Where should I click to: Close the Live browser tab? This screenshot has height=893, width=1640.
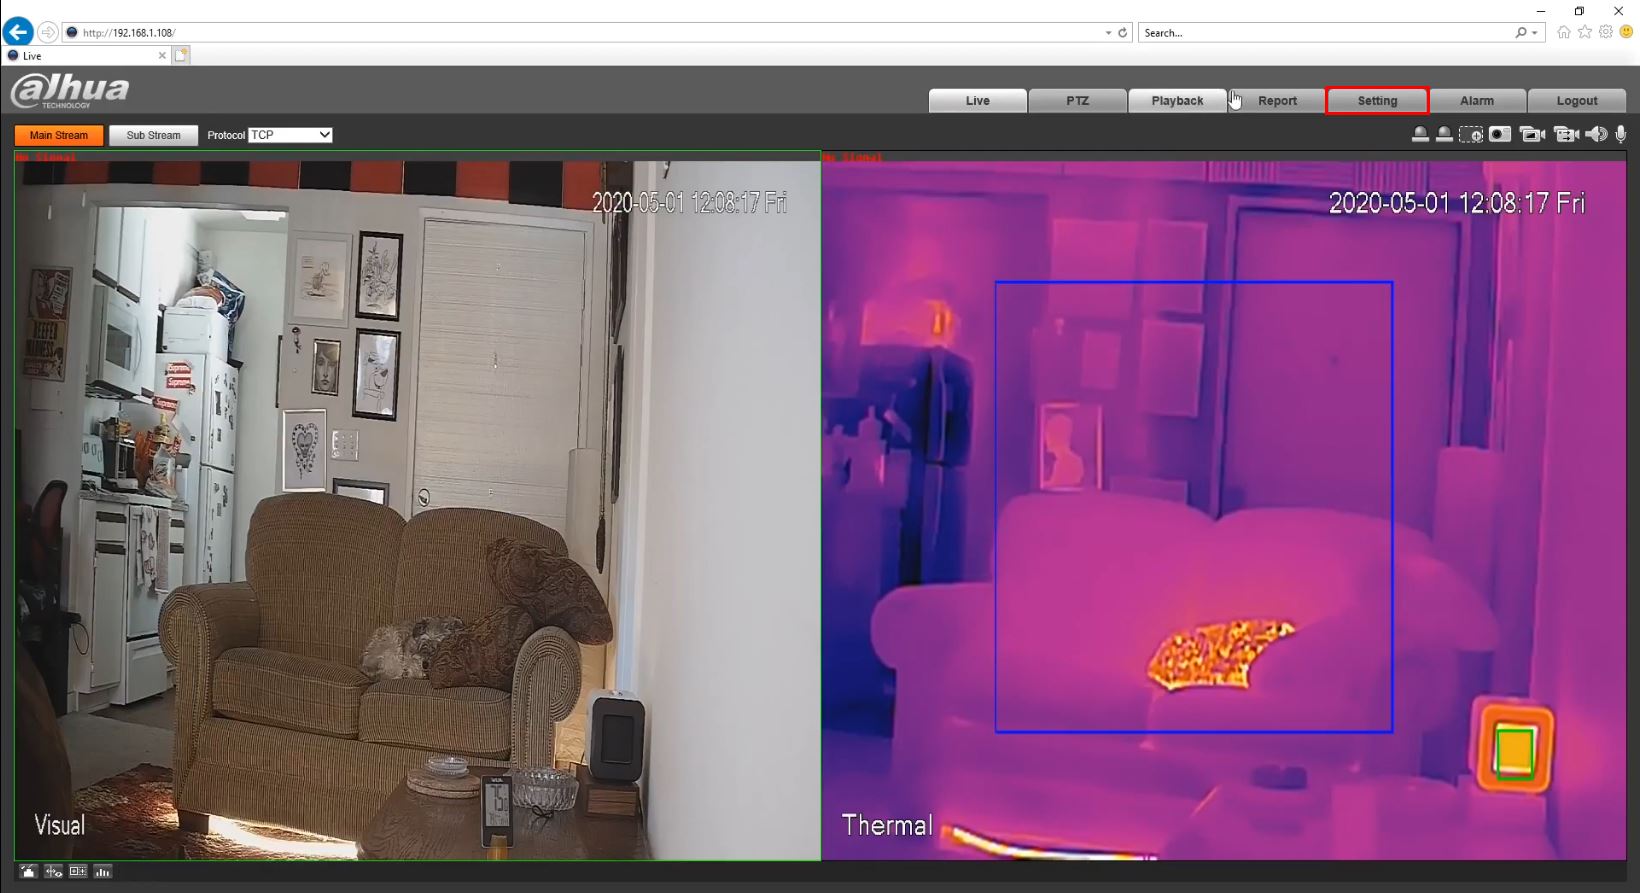coord(162,56)
